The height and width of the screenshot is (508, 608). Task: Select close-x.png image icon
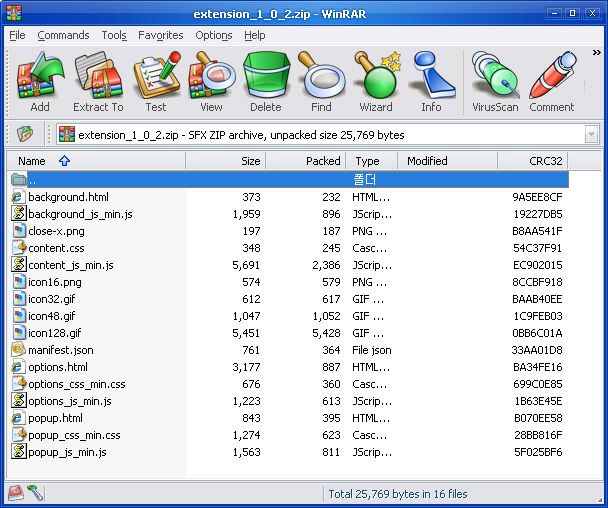click(x=18, y=231)
